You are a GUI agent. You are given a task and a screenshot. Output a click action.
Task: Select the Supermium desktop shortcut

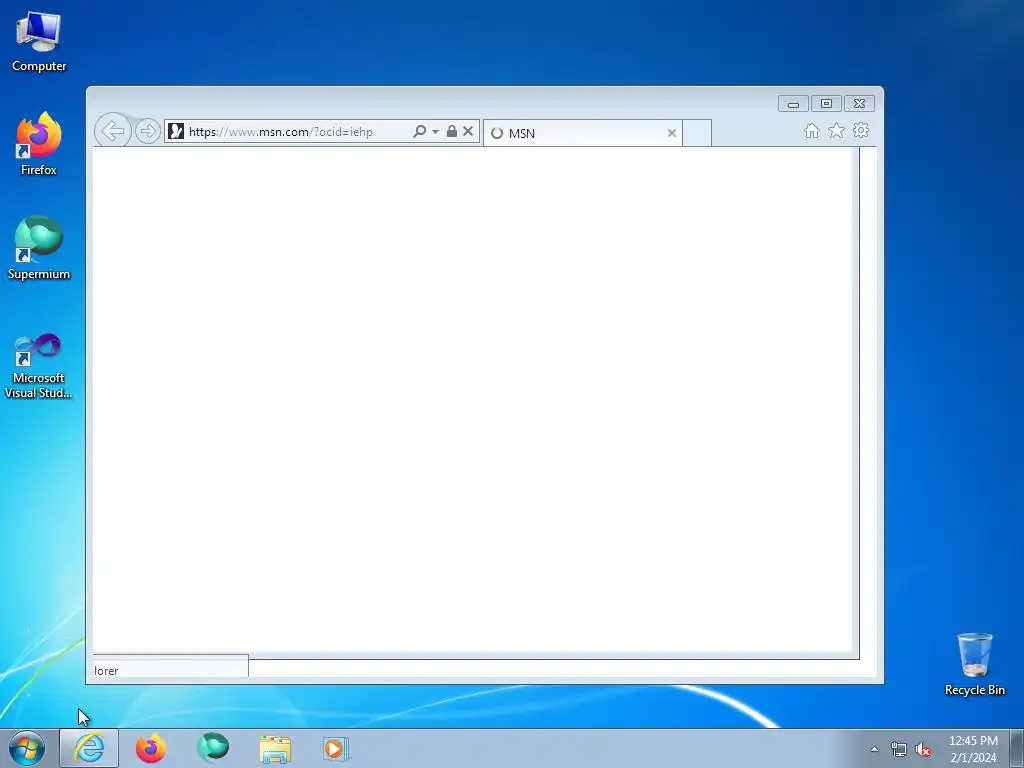coord(39,248)
